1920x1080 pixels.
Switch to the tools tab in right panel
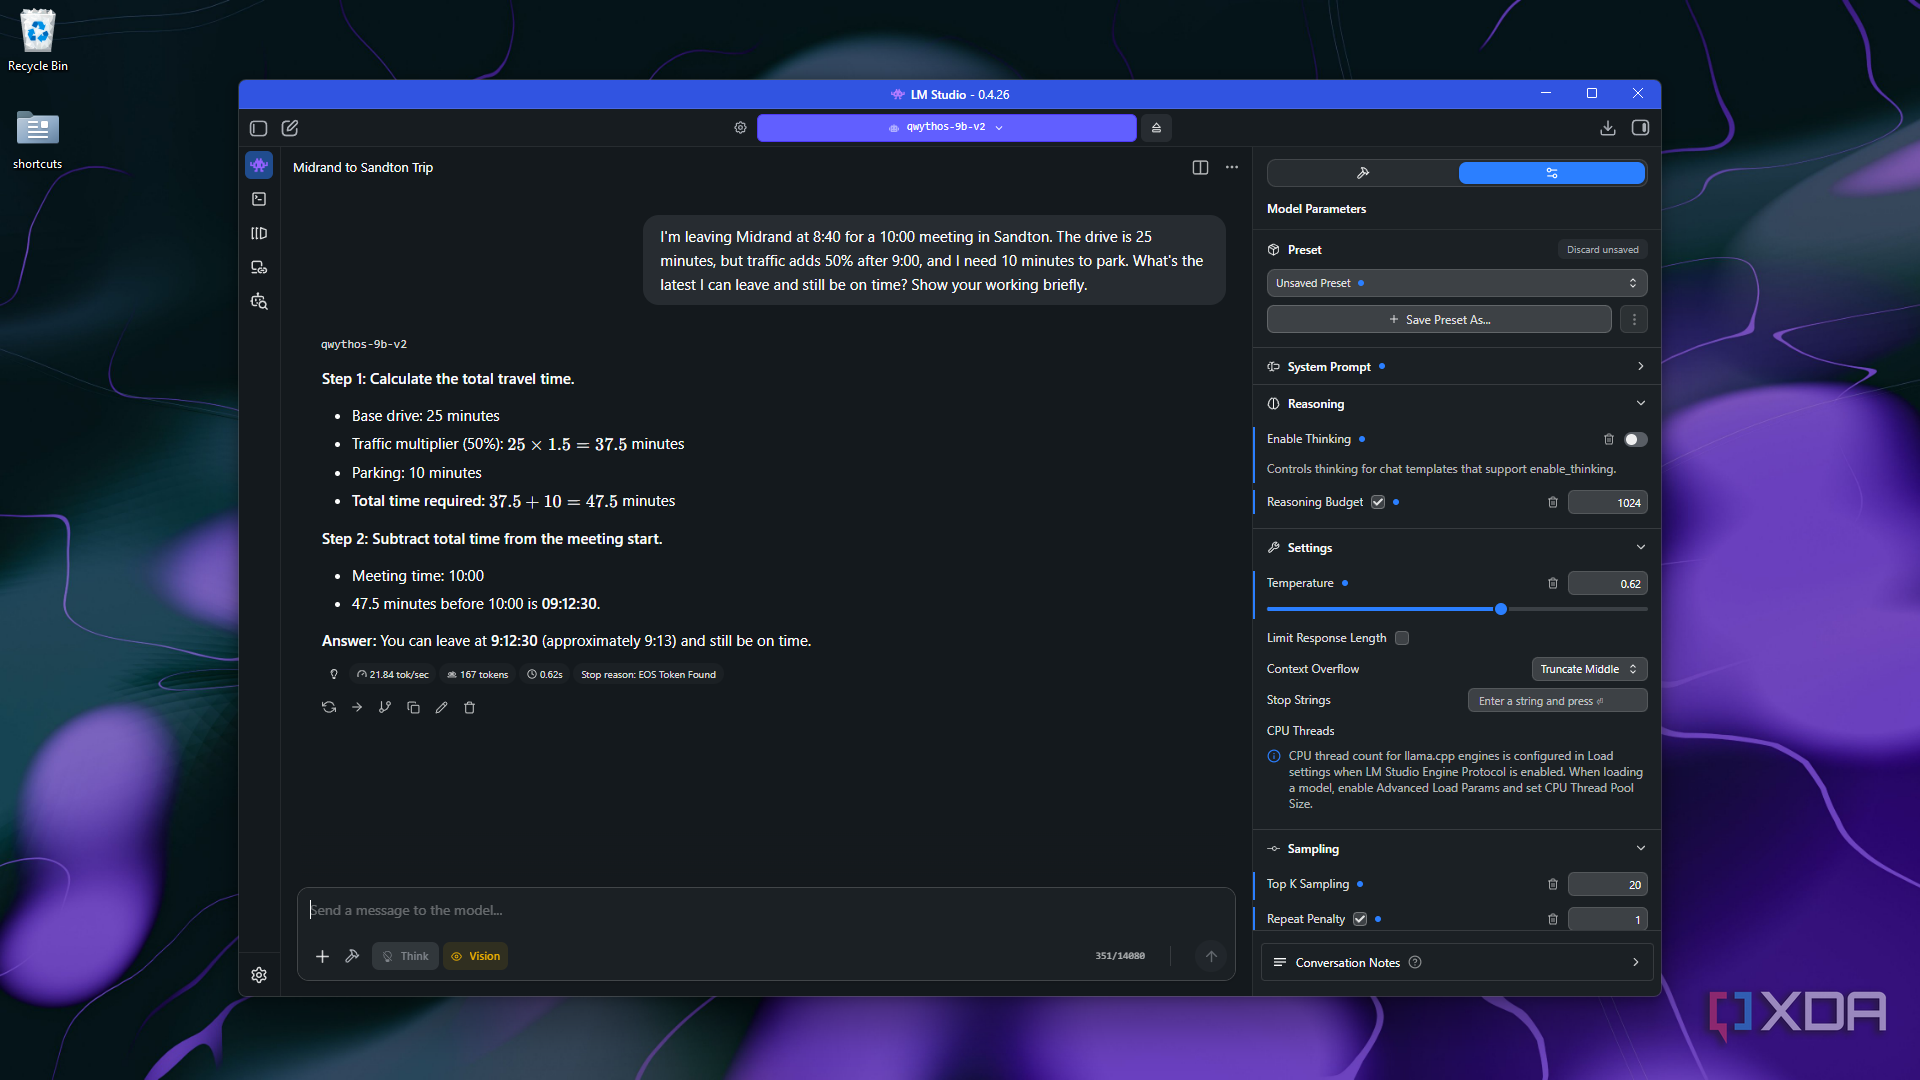click(1362, 173)
